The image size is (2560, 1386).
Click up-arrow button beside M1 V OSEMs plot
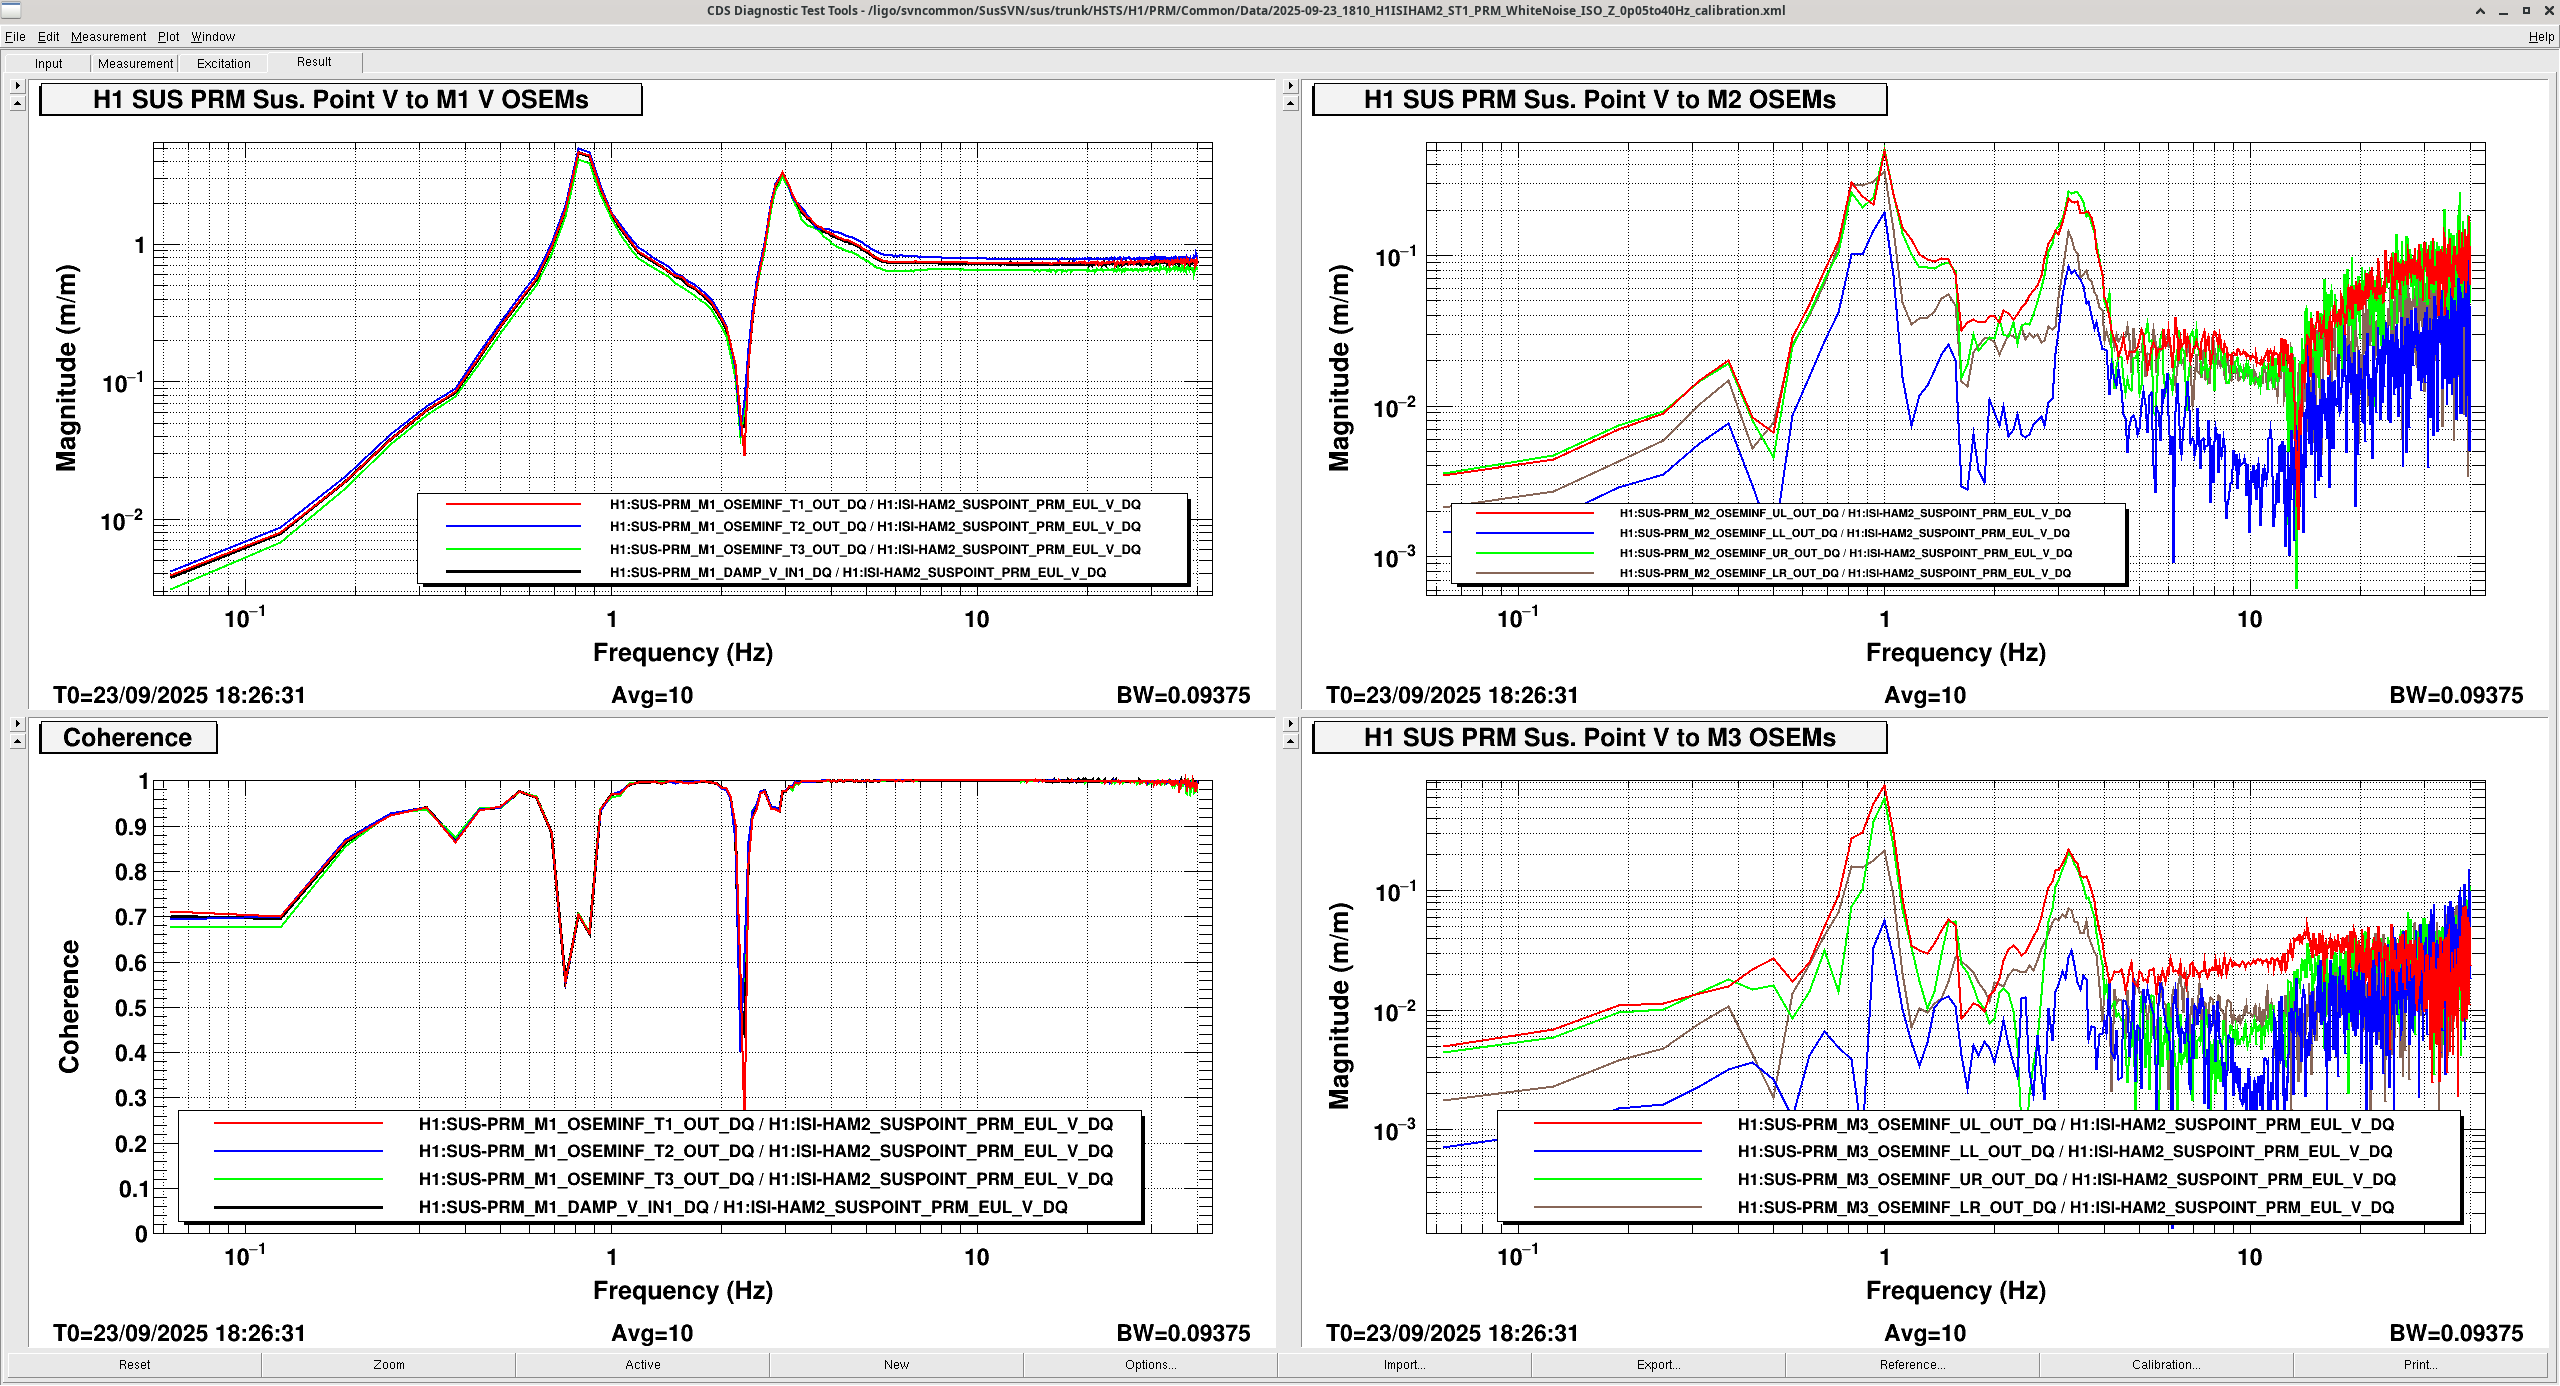[17, 103]
